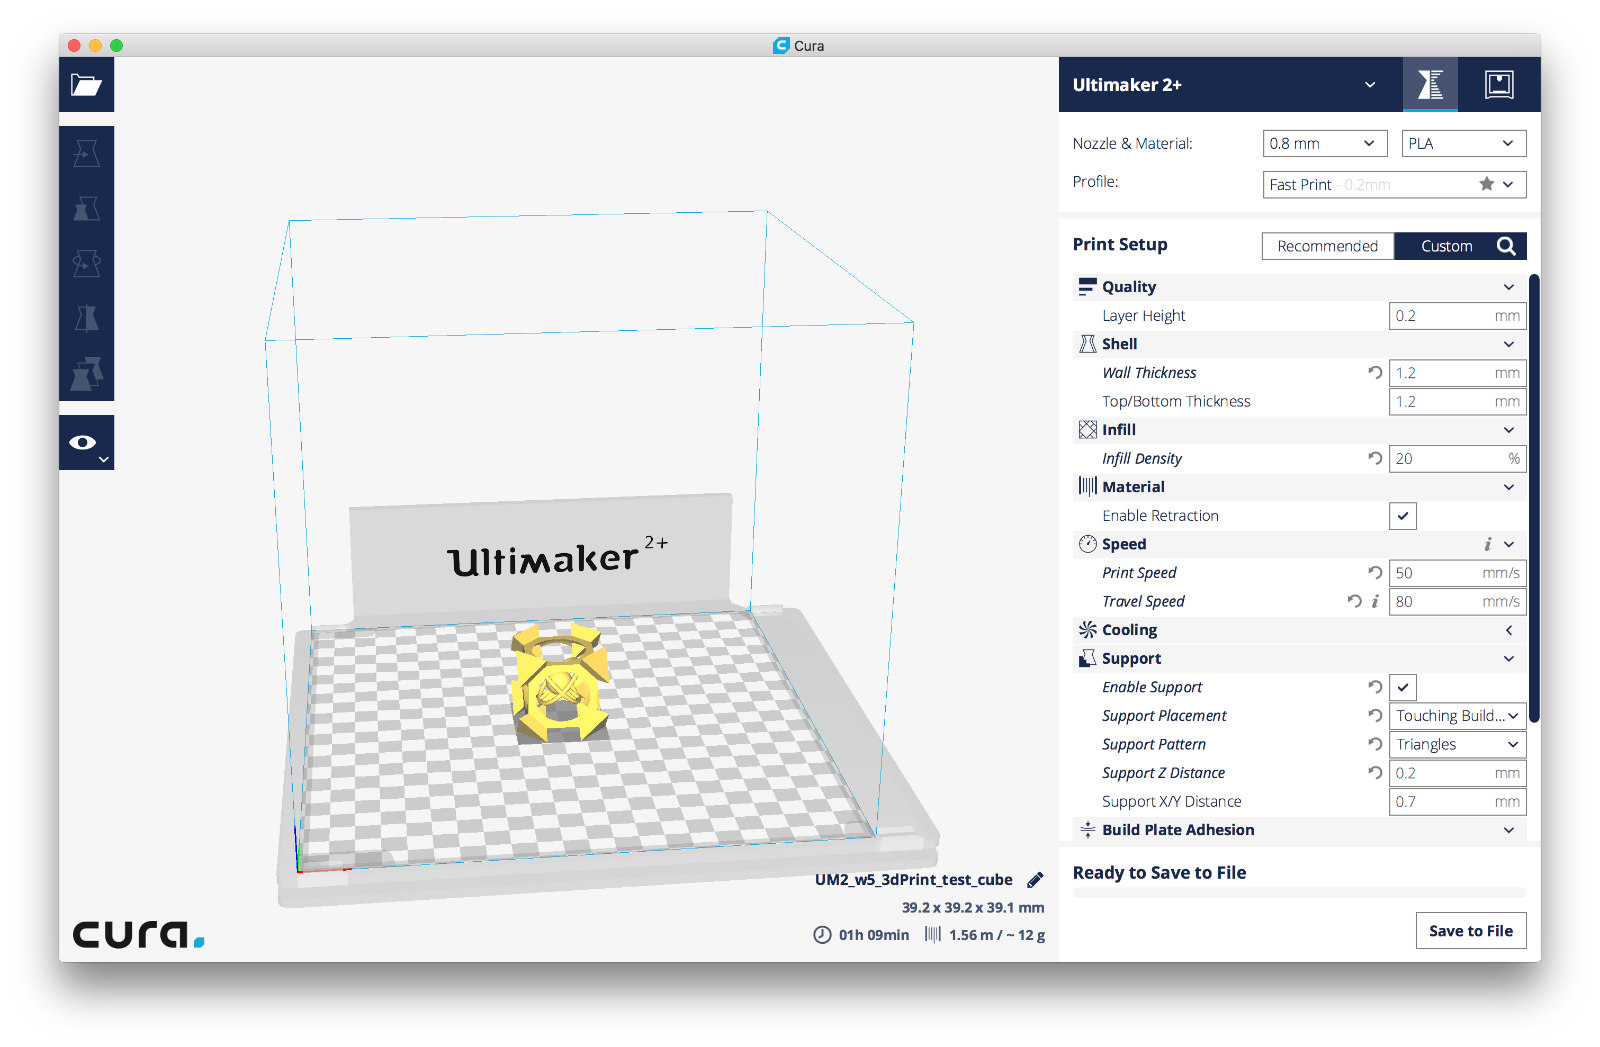Click the info icon beside Travel Speed

1375,601
